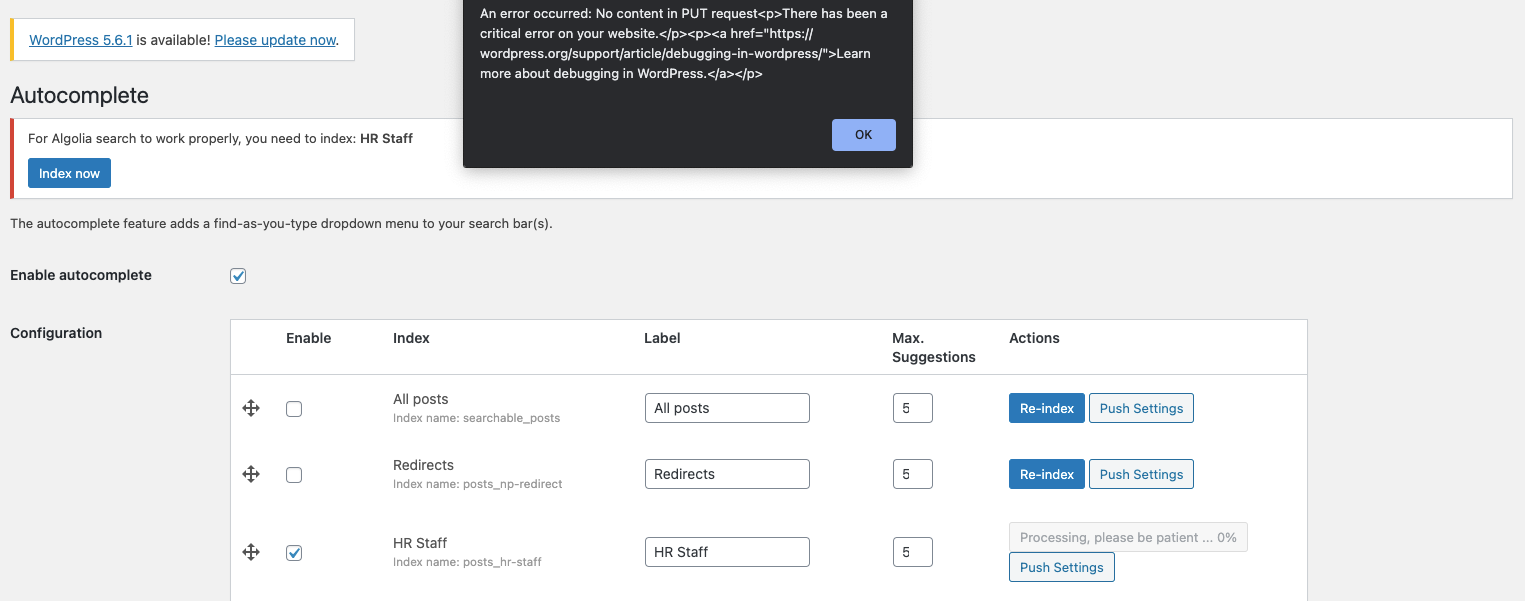Viewport: 1525px width, 601px height.
Task: Open the WordPress 5.6.1 link
Action: (x=81, y=40)
